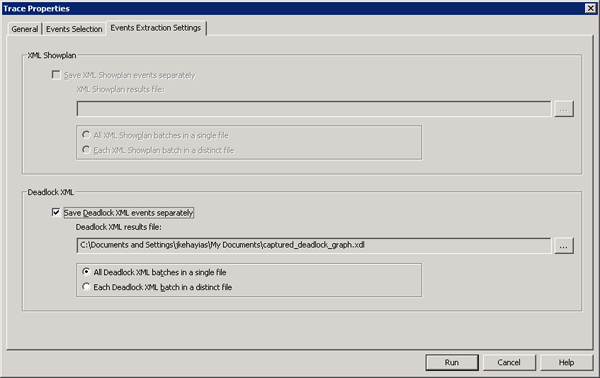Uncheck Save Deadlock XML events separately

(56, 212)
